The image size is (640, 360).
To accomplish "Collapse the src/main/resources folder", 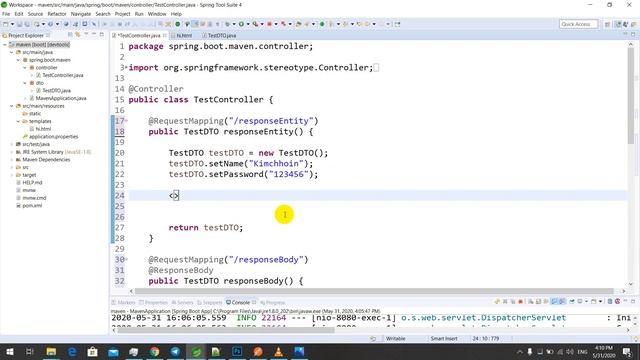I will [11, 106].
